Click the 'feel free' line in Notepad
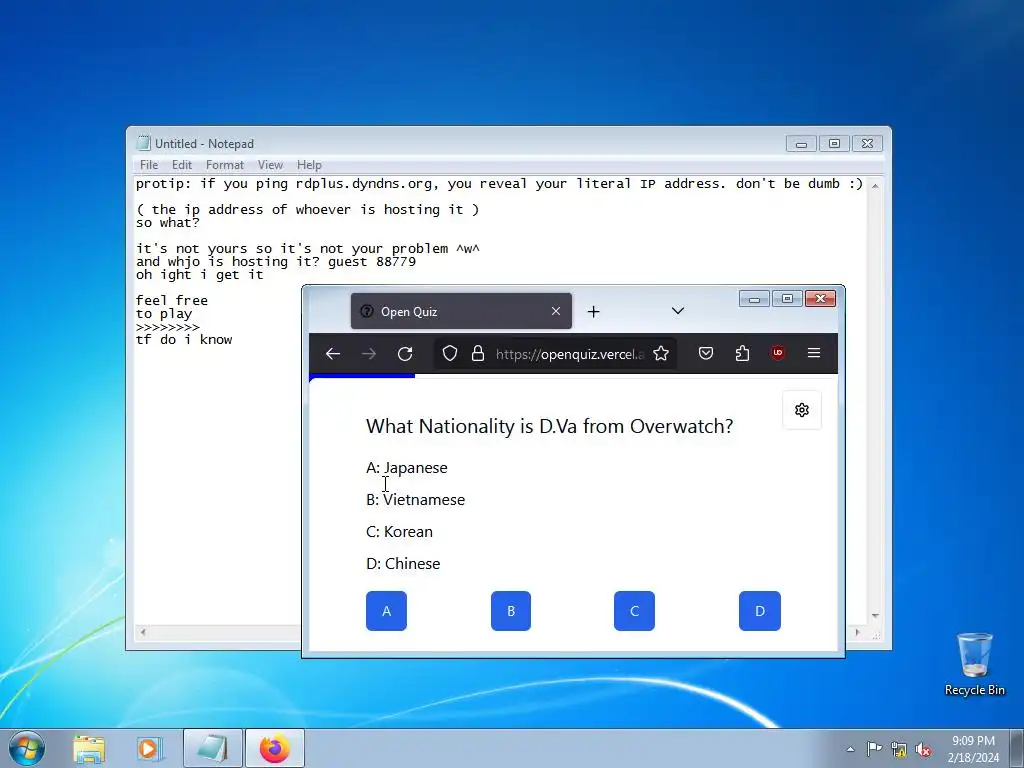The image size is (1024, 768). coord(172,300)
